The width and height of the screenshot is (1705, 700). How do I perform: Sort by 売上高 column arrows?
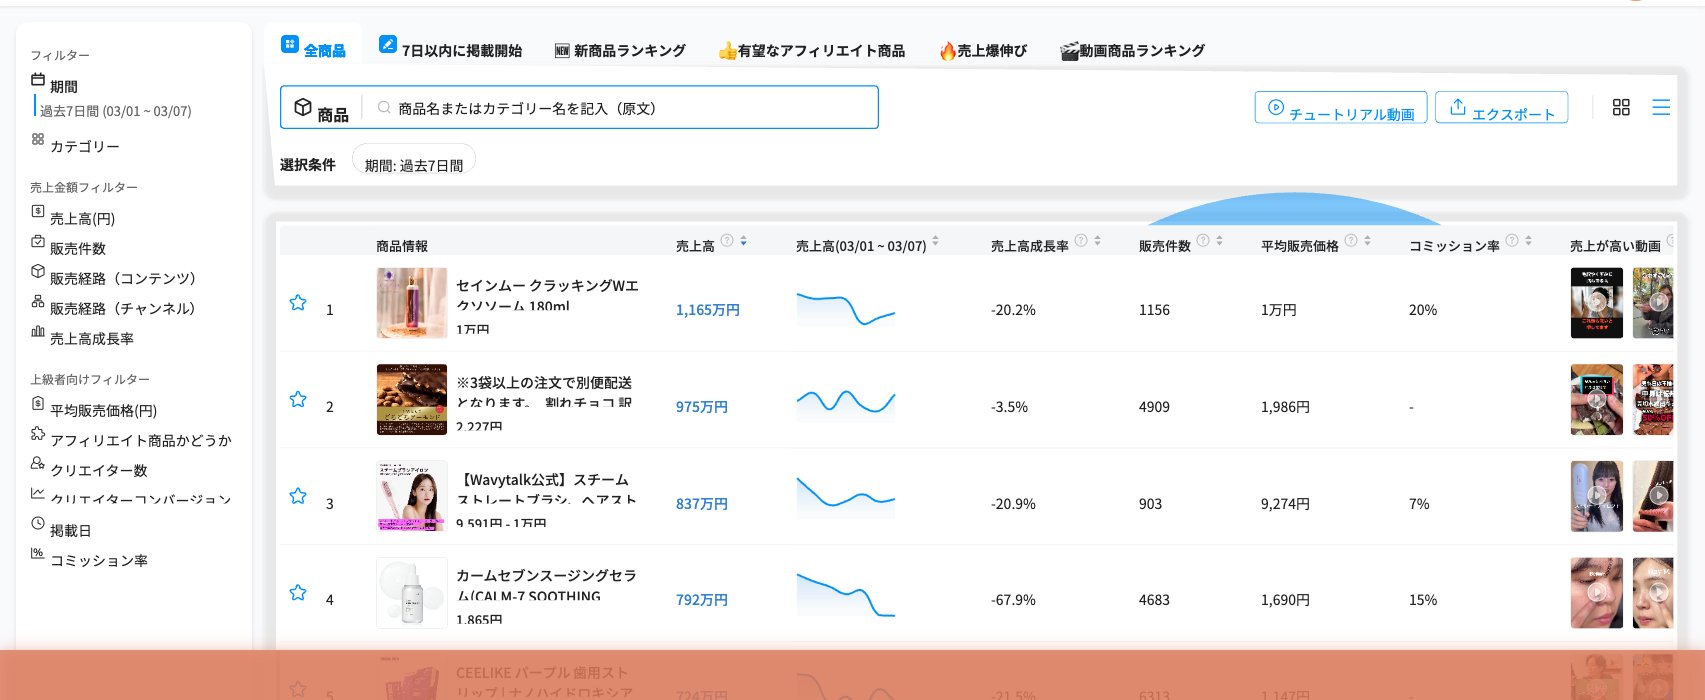(743, 241)
